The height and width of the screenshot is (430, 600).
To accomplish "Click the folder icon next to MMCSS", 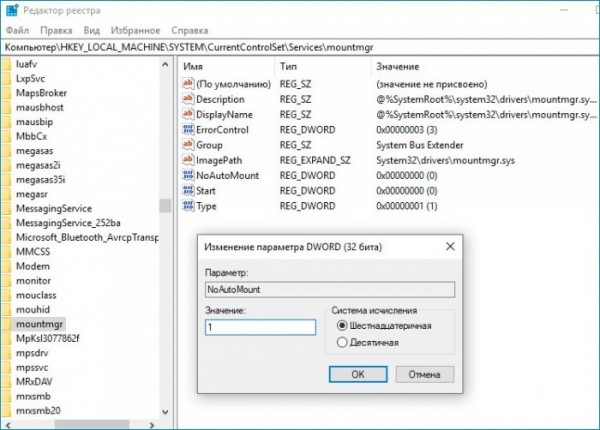I will [x=7, y=252].
